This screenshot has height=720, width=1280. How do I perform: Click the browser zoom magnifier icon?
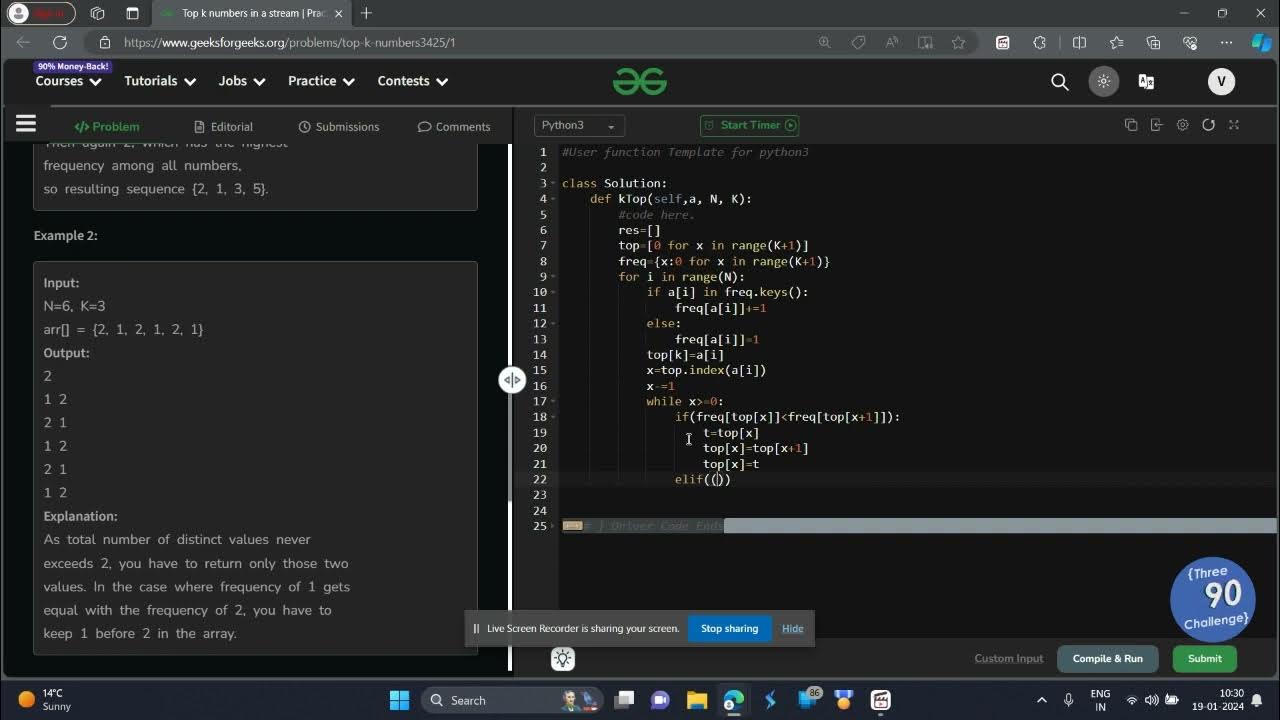pyautogui.click(x=825, y=43)
